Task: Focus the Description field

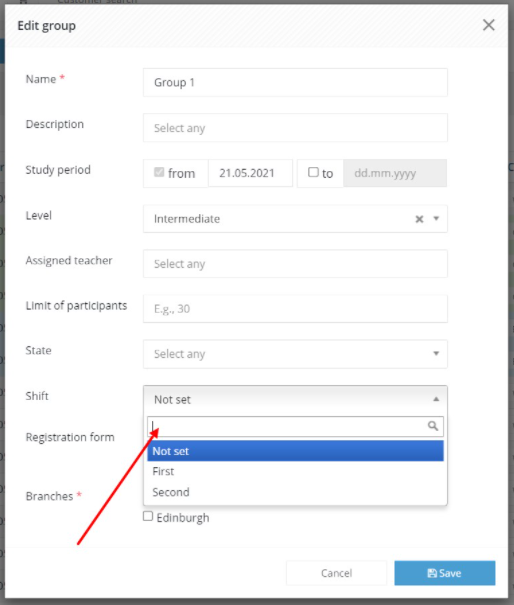Action: coord(295,128)
